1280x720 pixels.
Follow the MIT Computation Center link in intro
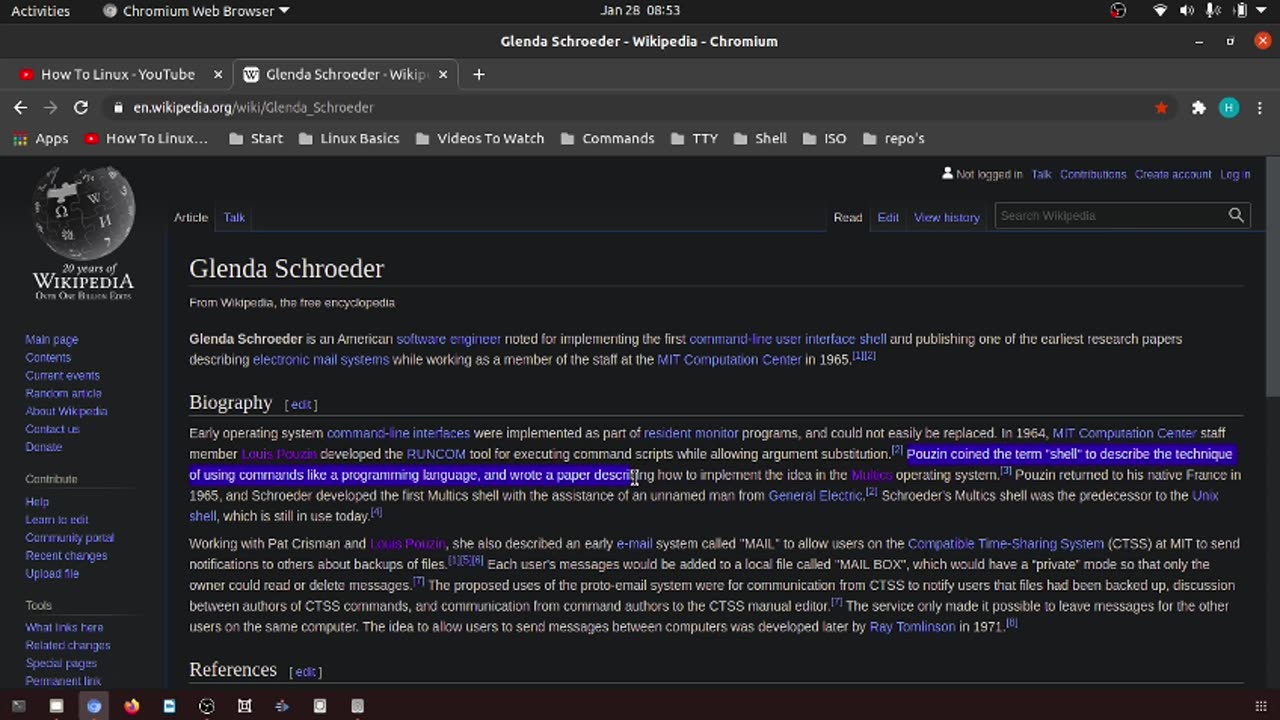click(729, 360)
